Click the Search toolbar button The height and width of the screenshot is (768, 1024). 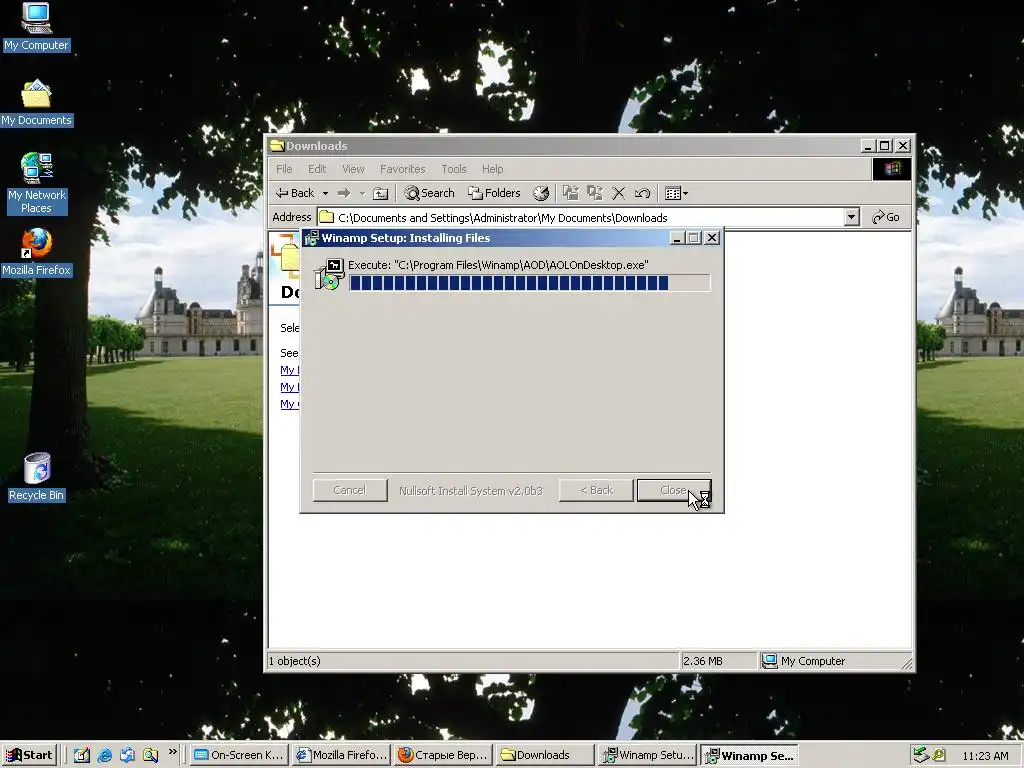429,193
